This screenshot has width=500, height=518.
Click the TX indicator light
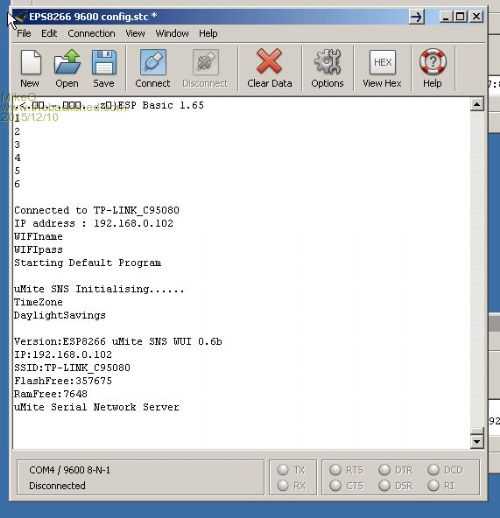click(x=283, y=470)
